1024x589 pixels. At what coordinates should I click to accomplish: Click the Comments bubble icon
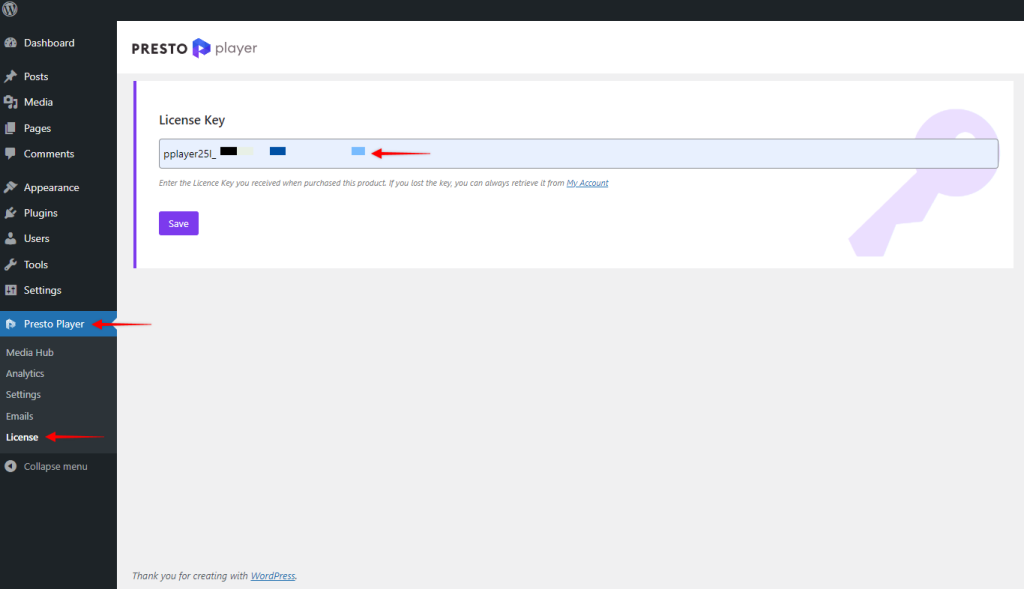[11, 154]
